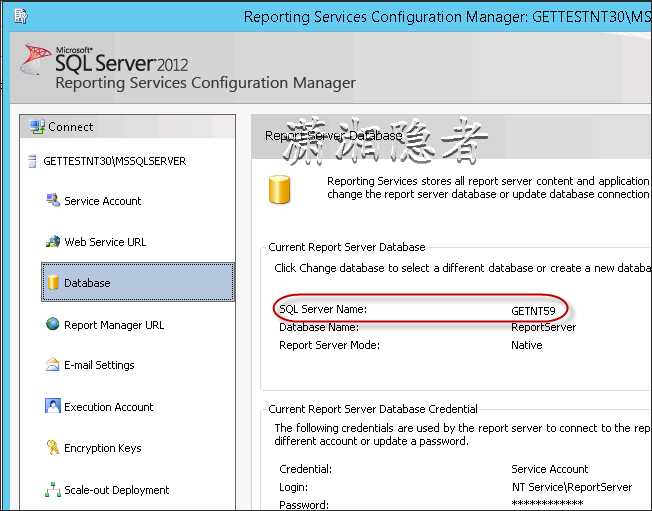652x511 pixels.
Task: Open the E-mail Settings page
Action: tap(99, 365)
